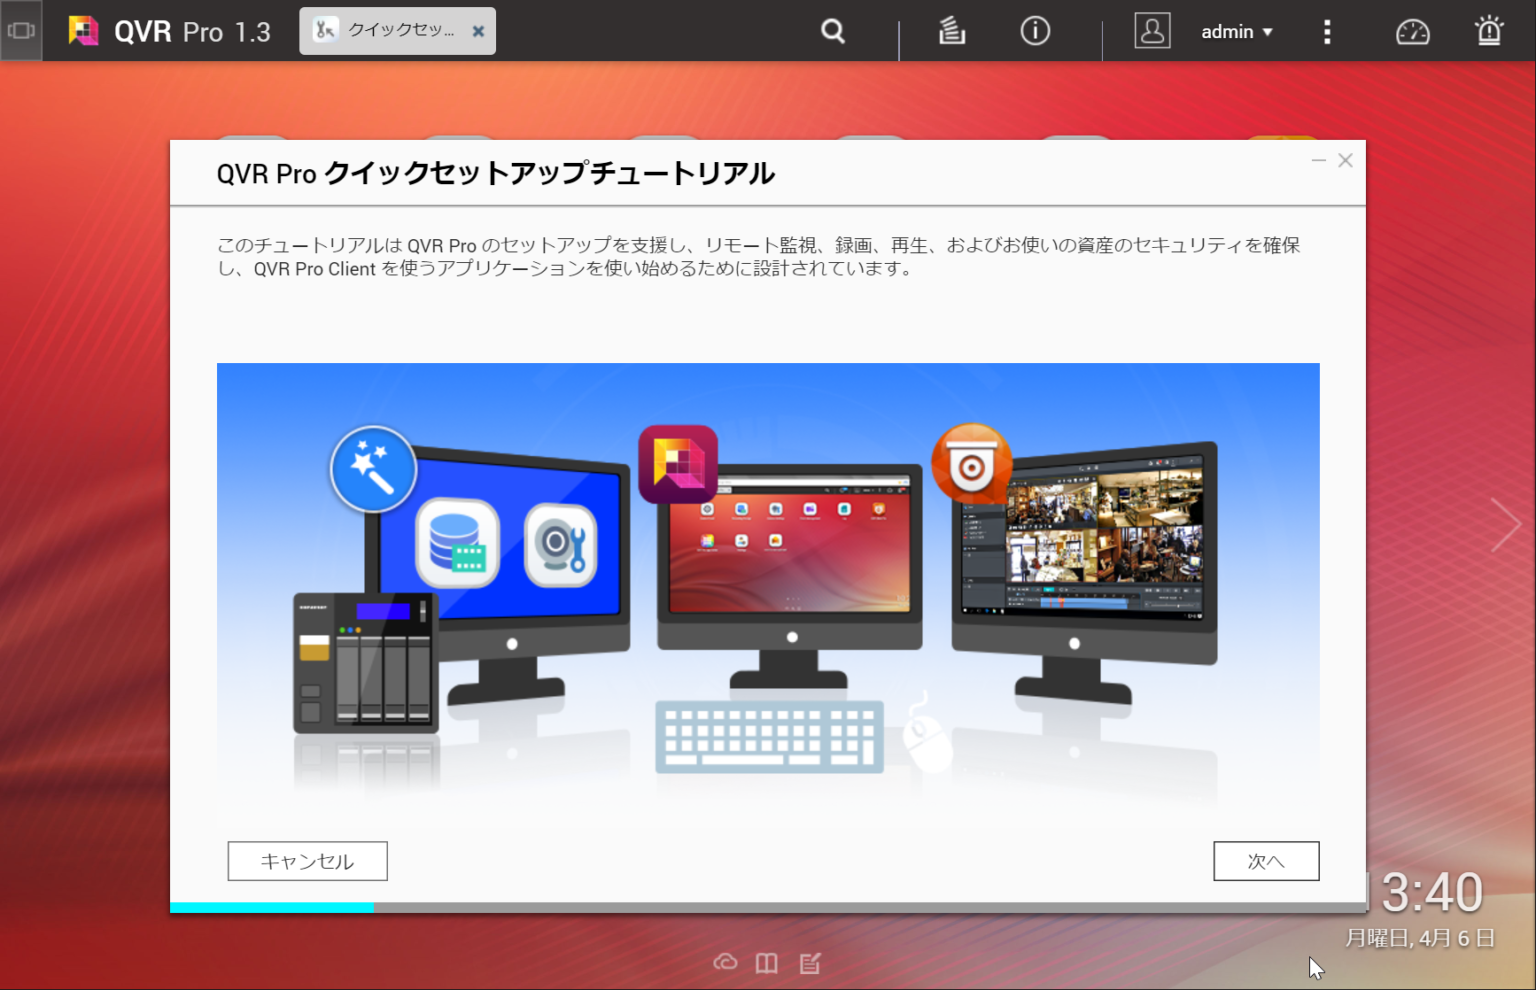Screen dimensions: 1536x990
Task: Click the QVR Pro 1.3 logo
Action: 169,31
